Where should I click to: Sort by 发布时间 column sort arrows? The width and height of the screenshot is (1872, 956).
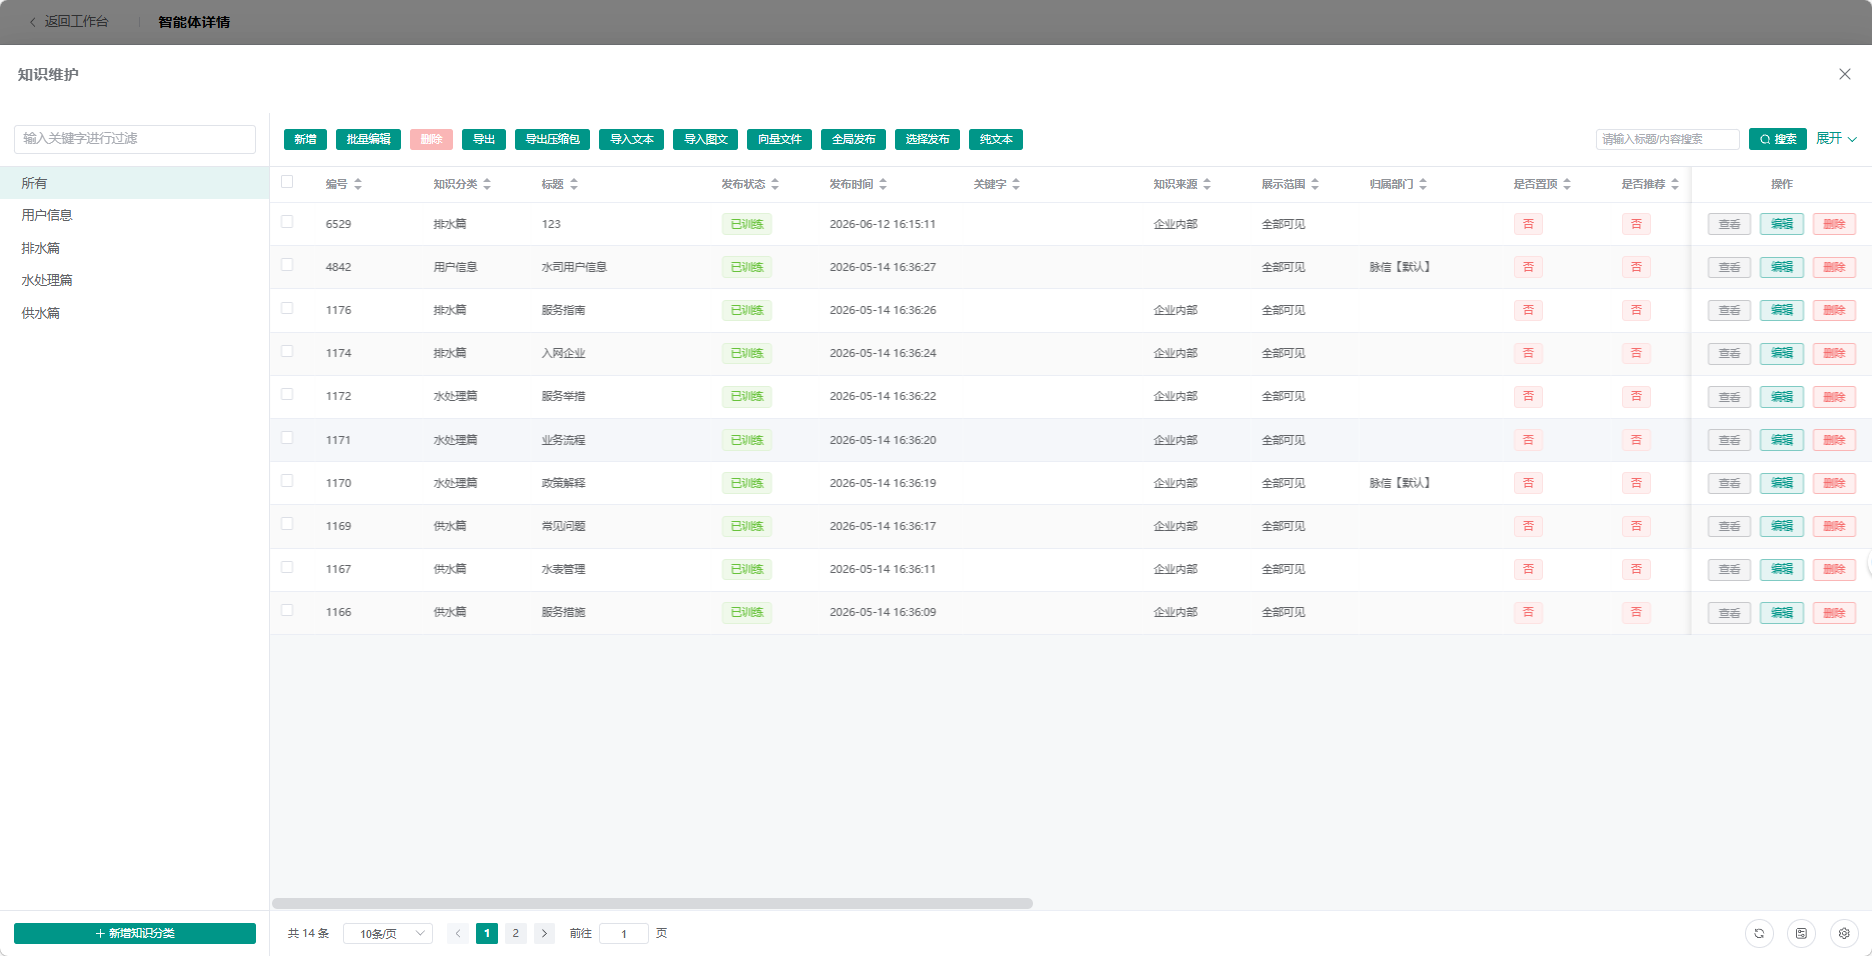point(883,184)
